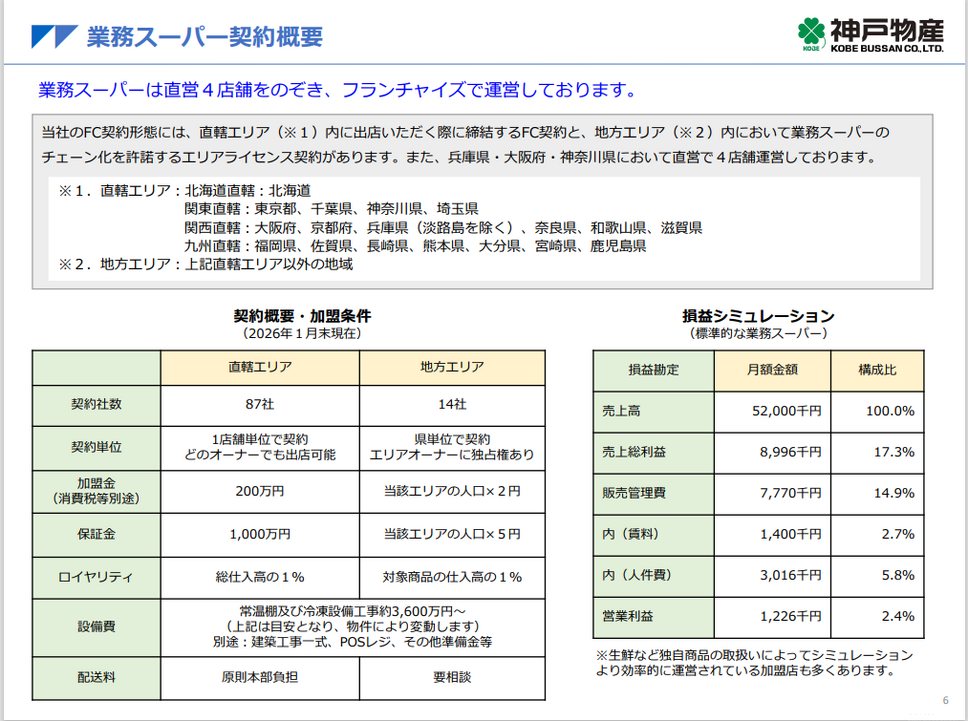
Task: Click the 損益シミュレーション heading
Action: (x=759, y=316)
